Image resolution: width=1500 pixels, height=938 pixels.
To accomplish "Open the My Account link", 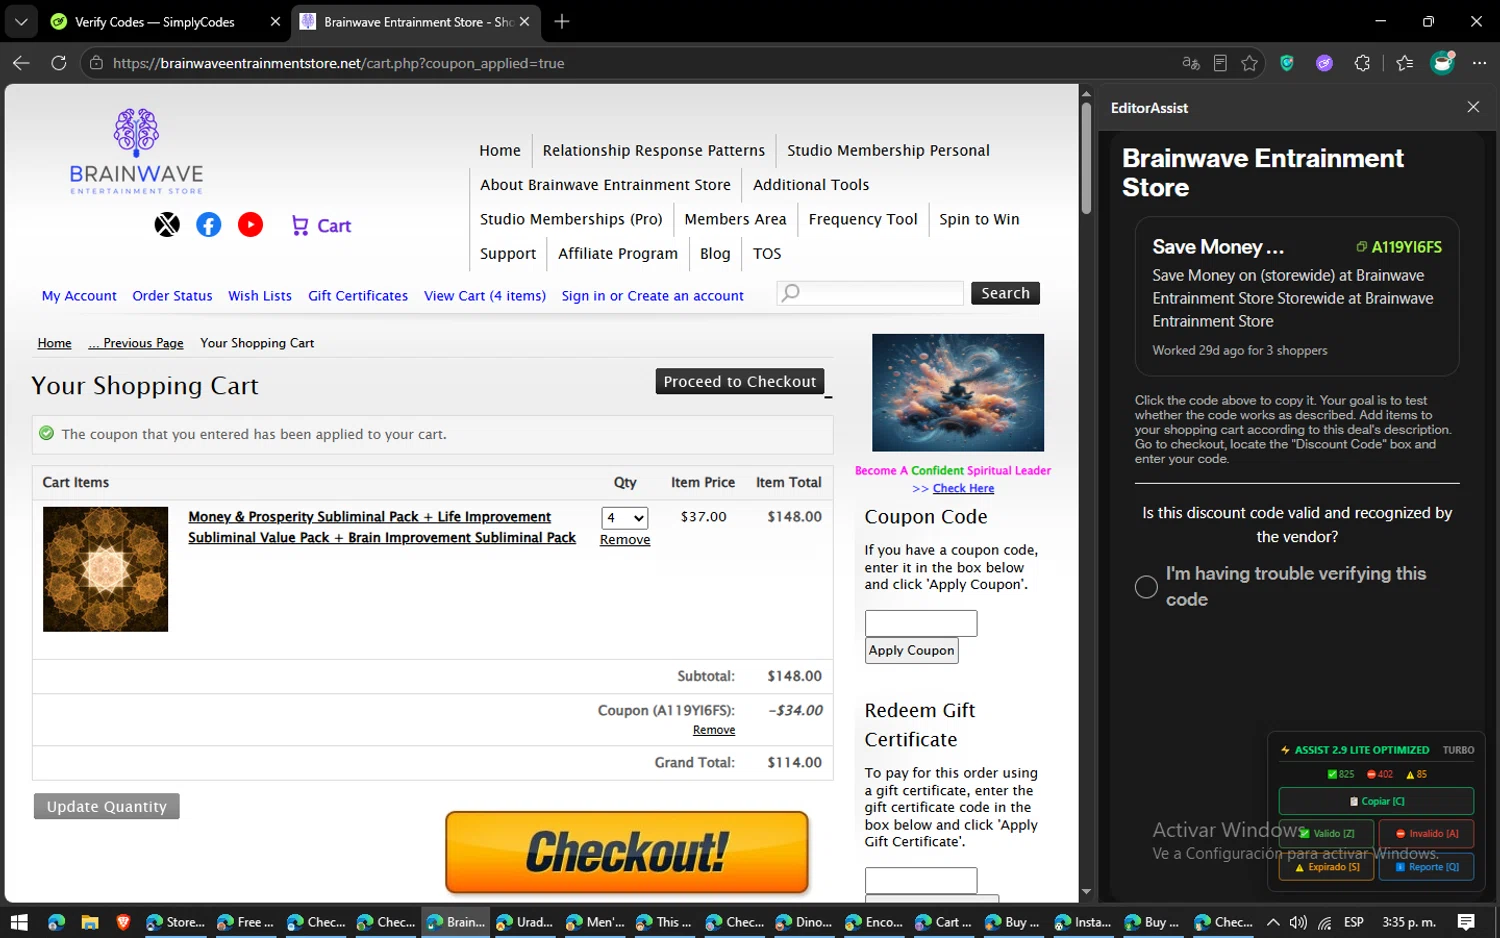I will pos(79,296).
